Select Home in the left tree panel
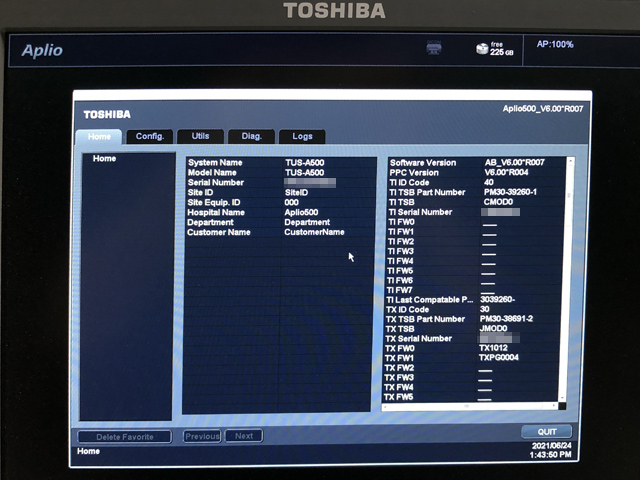This screenshot has width=640, height=480. tap(104, 158)
